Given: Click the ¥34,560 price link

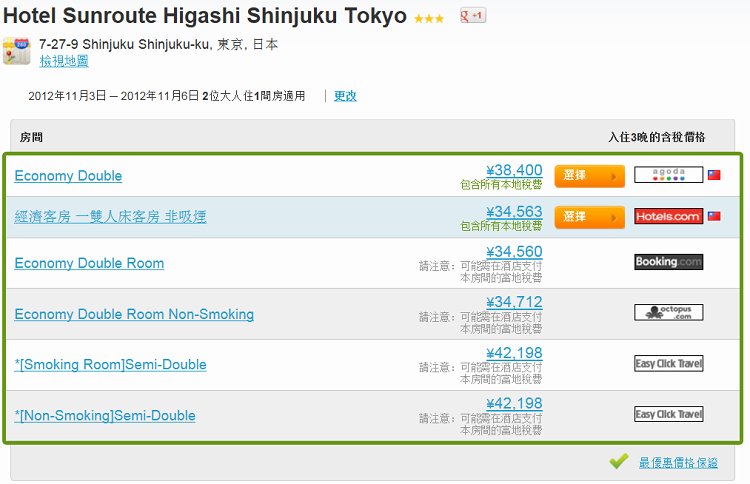Looking at the screenshot, I should (514, 252).
